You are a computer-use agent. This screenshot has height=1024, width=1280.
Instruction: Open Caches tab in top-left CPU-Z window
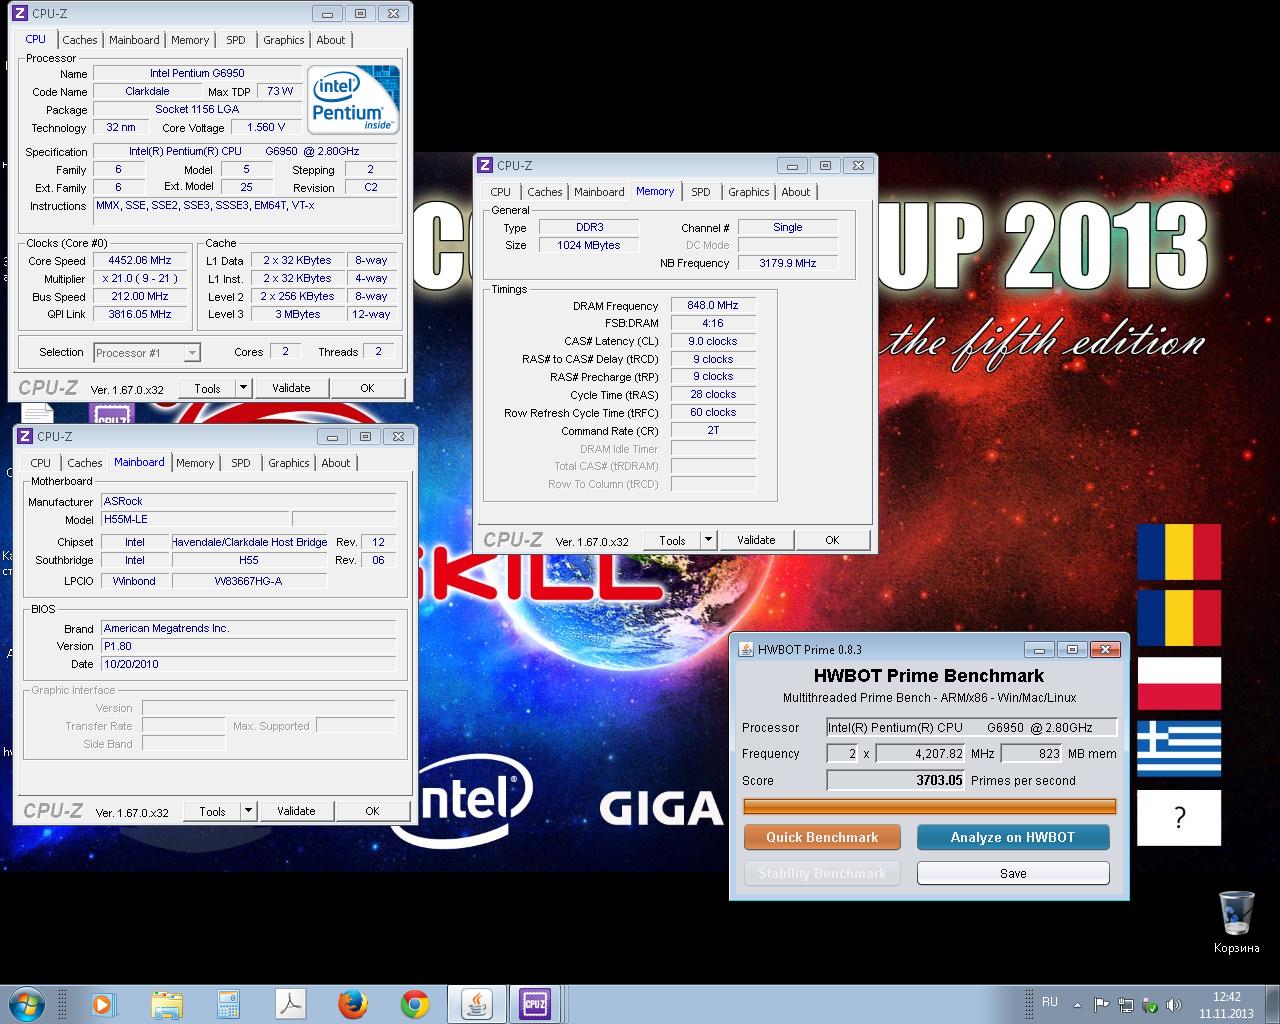tap(80, 40)
